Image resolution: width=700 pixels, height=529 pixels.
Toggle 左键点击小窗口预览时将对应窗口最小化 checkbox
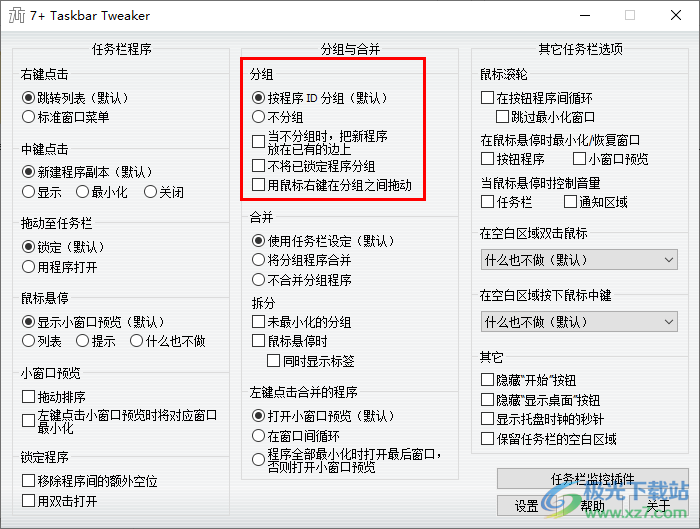point(28,421)
